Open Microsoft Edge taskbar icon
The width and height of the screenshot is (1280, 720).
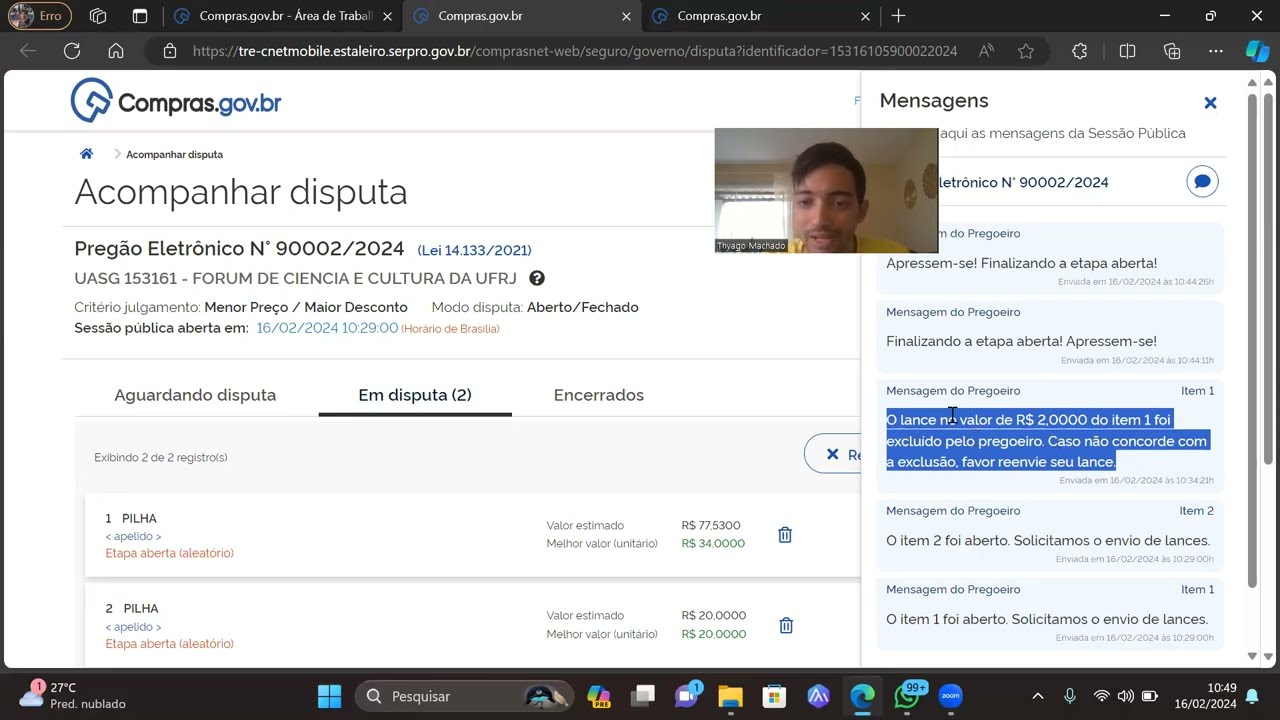[862, 696]
